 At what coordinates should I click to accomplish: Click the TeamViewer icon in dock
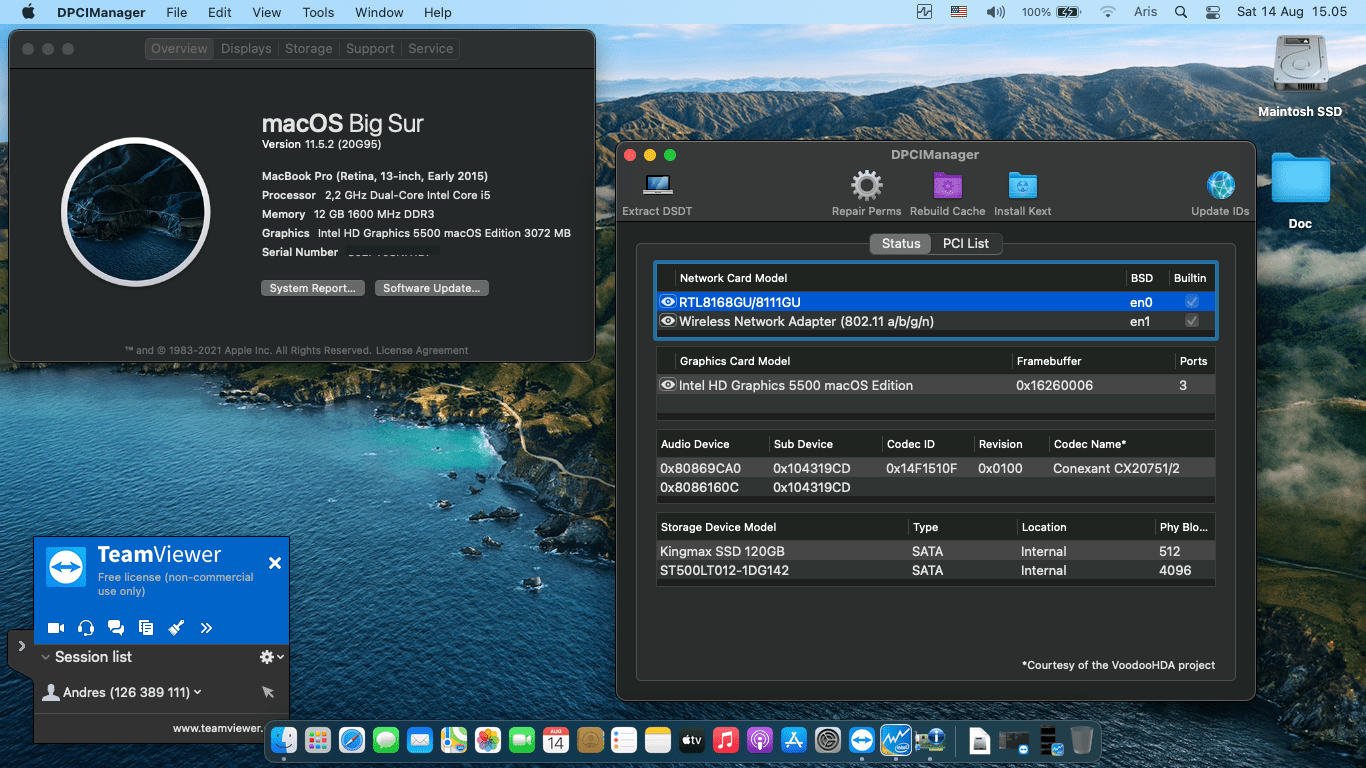click(862, 740)
